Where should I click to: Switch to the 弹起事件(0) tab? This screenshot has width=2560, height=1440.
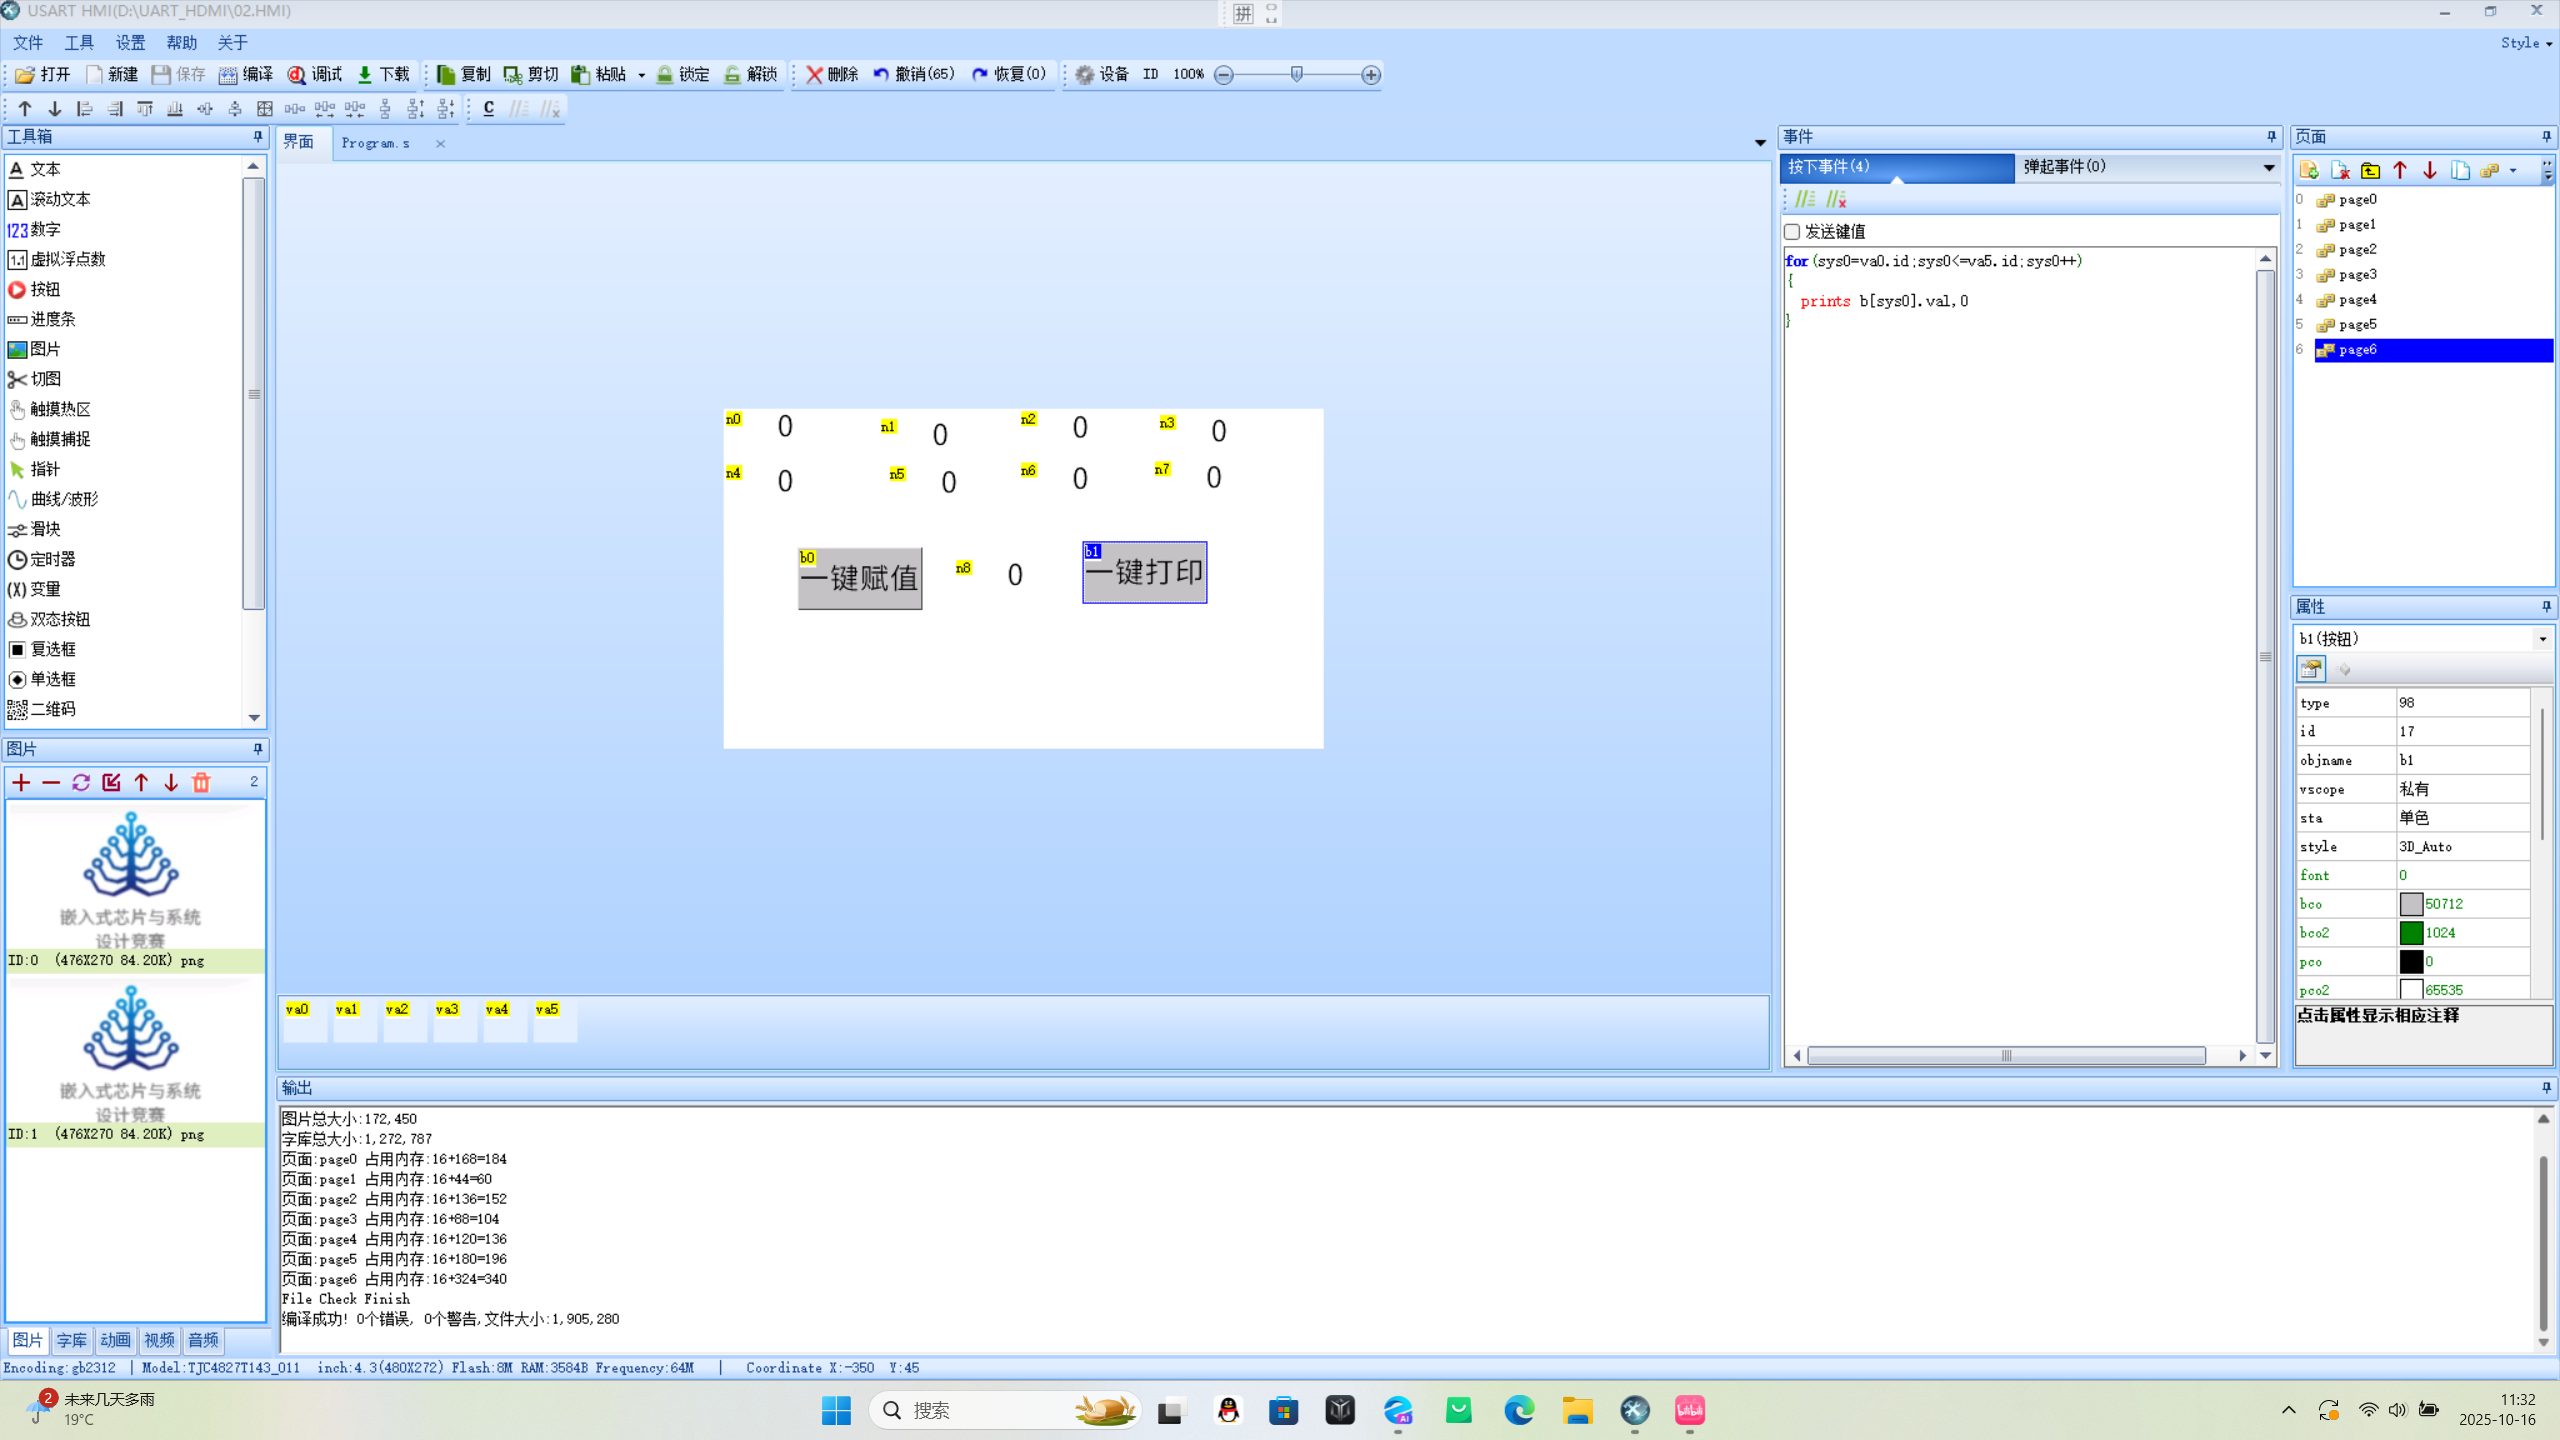pyautogui.click(x=2065, y=167)
